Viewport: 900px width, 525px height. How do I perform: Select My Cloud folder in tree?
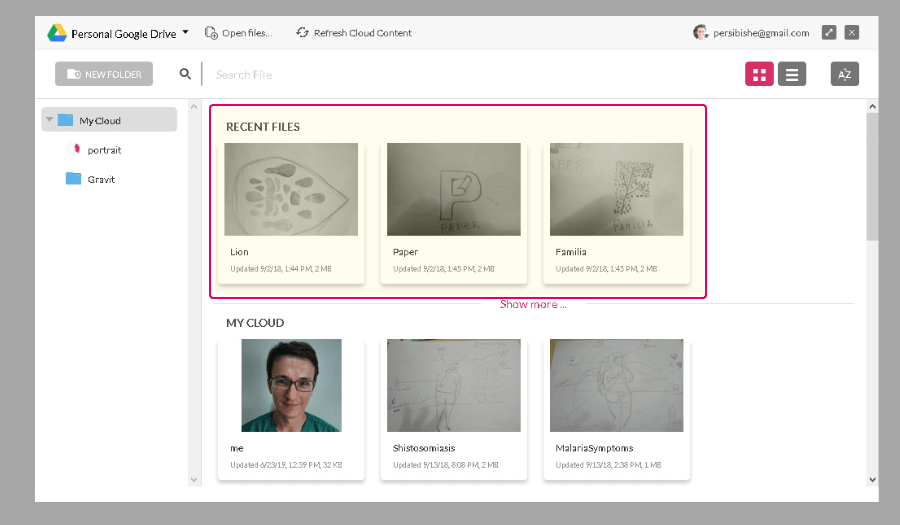[109, 120]
